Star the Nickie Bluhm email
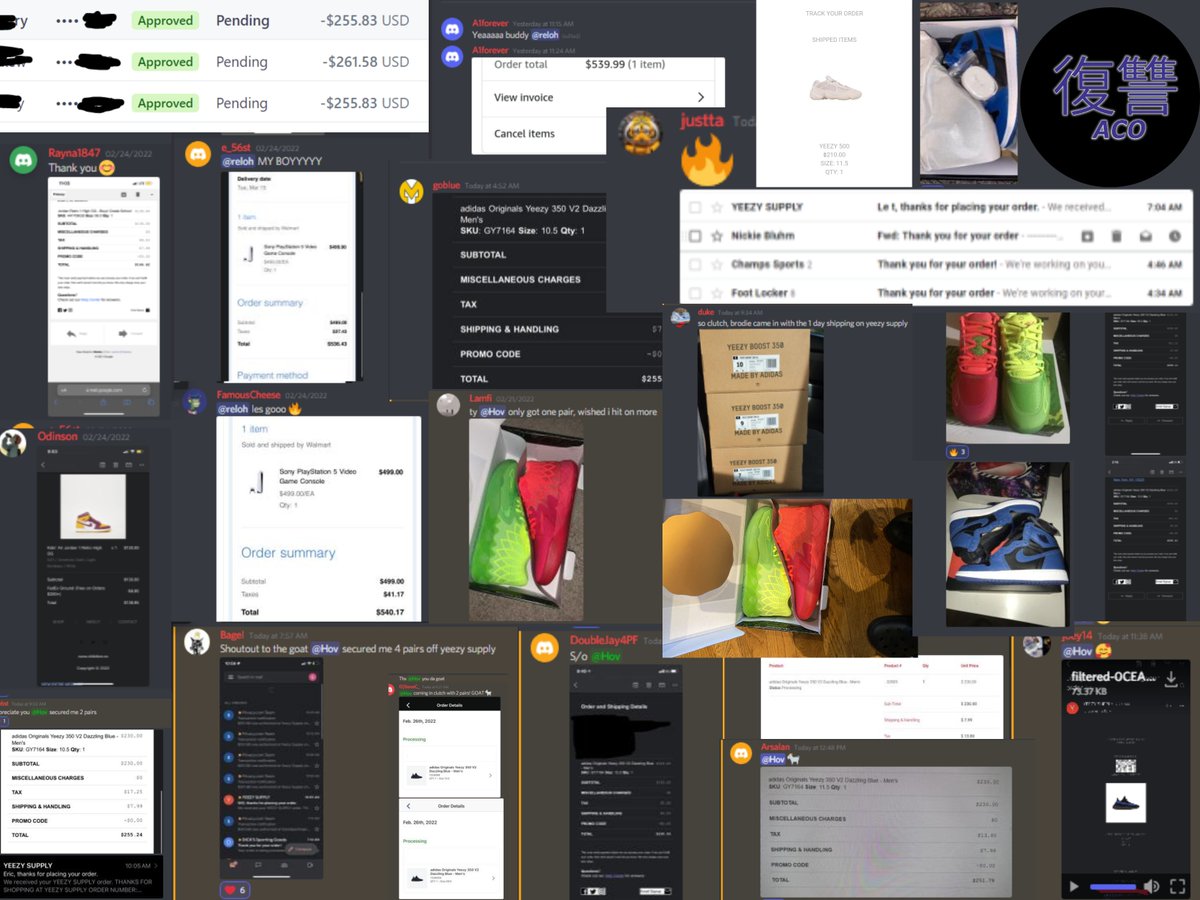 716,236
